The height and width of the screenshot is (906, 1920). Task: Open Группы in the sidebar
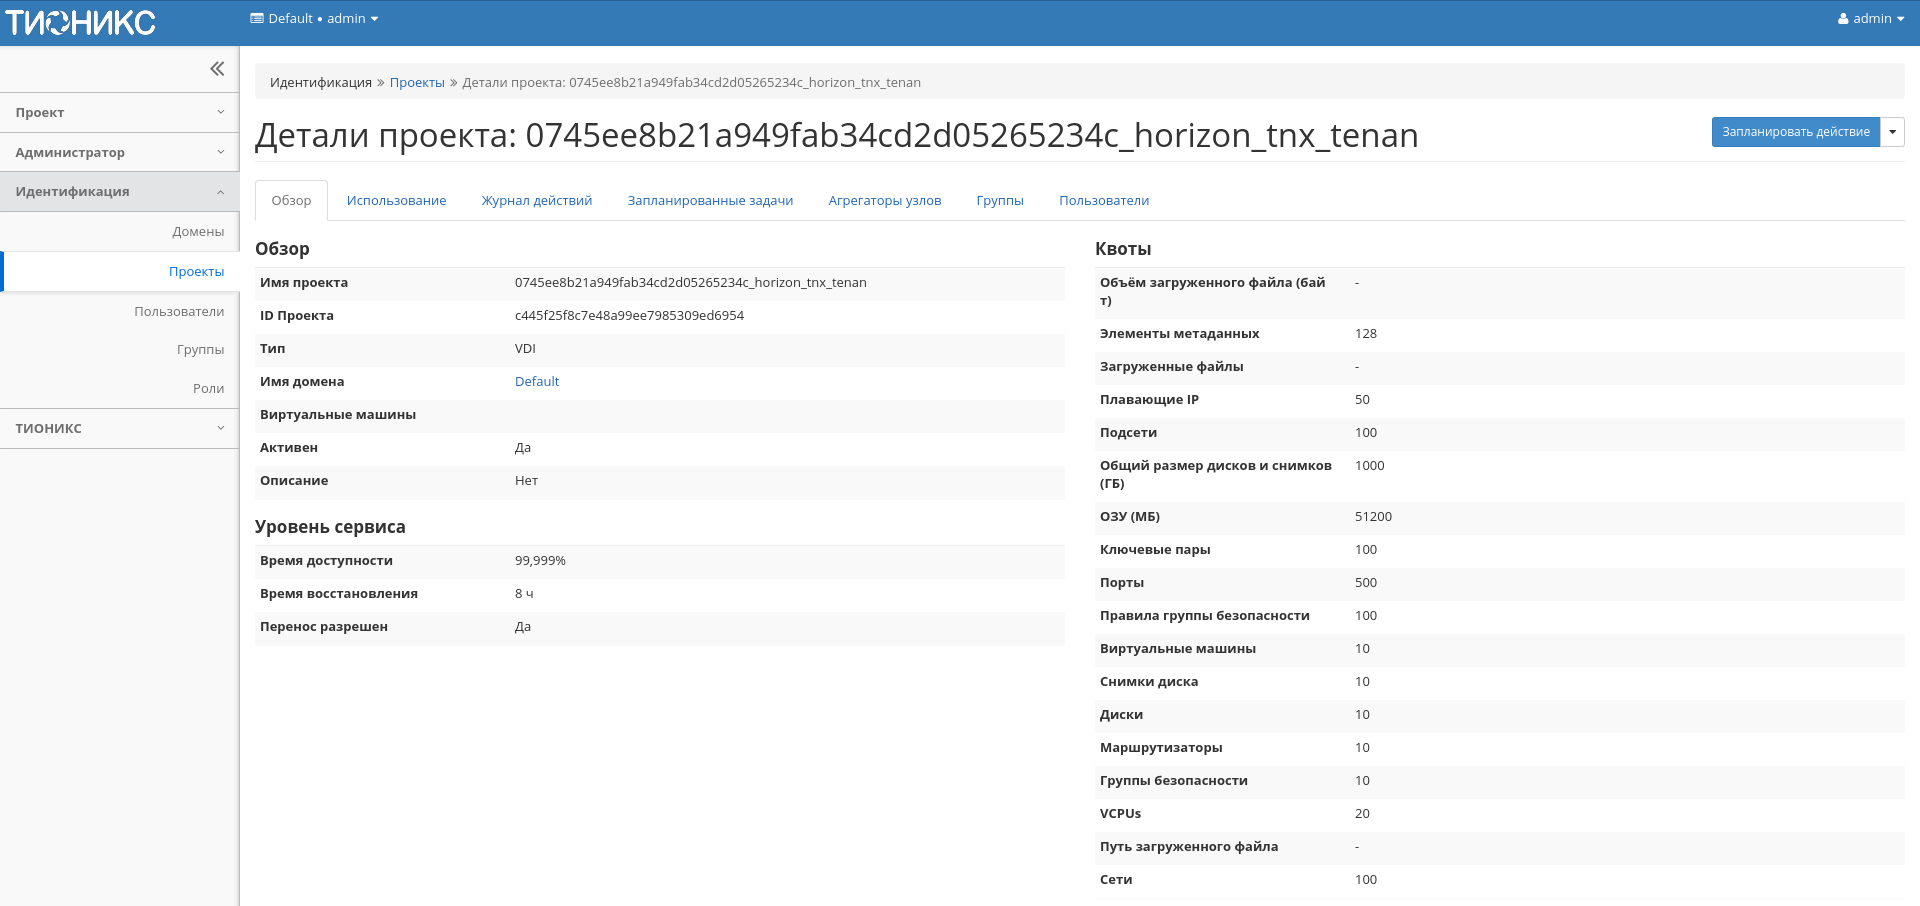(x=200, y=350)
